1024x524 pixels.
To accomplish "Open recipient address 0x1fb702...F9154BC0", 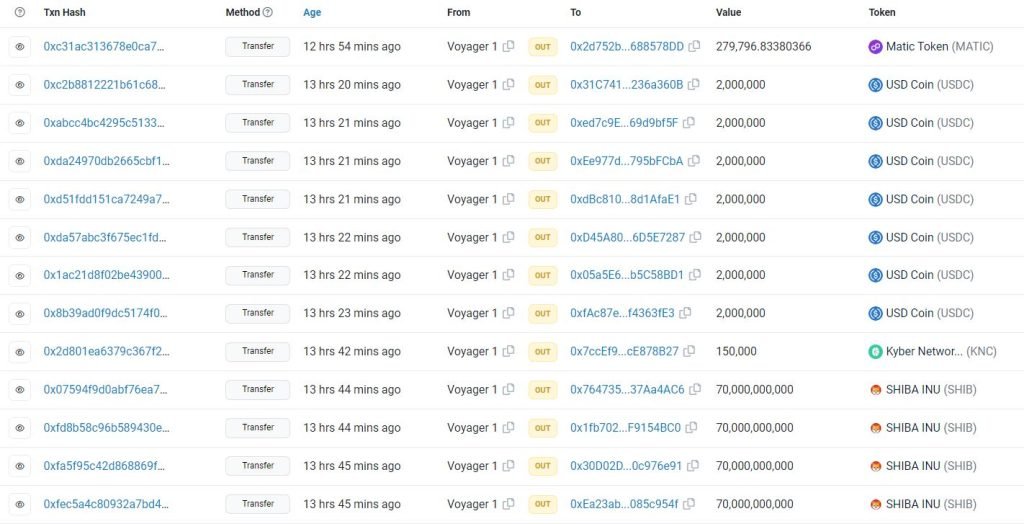I will click(x=626, y=428).
